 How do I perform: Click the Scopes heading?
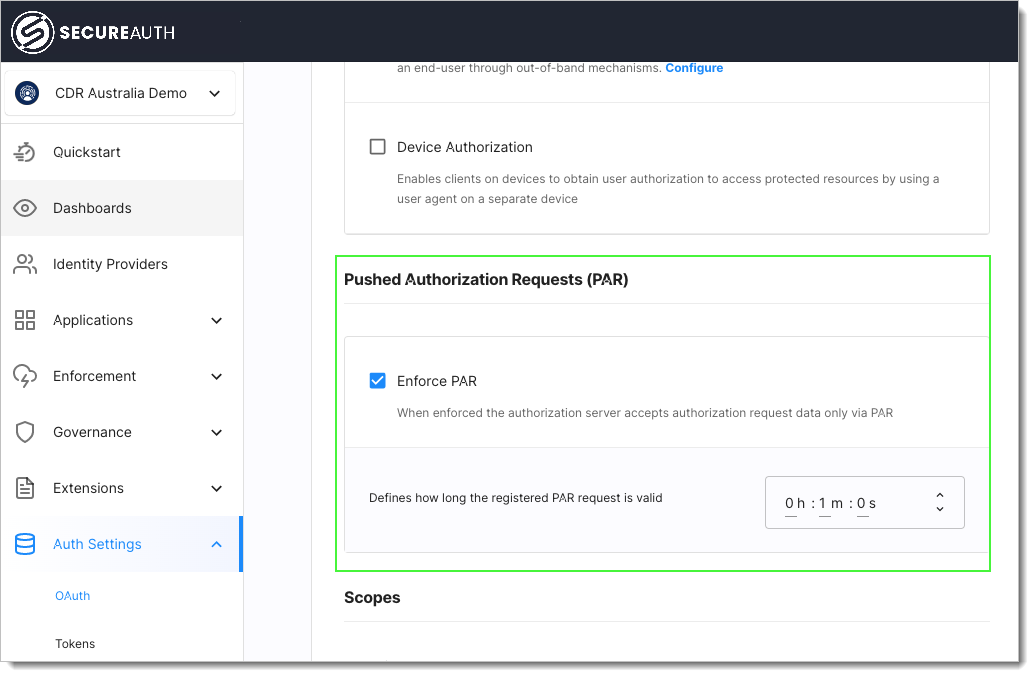[372, 598]
